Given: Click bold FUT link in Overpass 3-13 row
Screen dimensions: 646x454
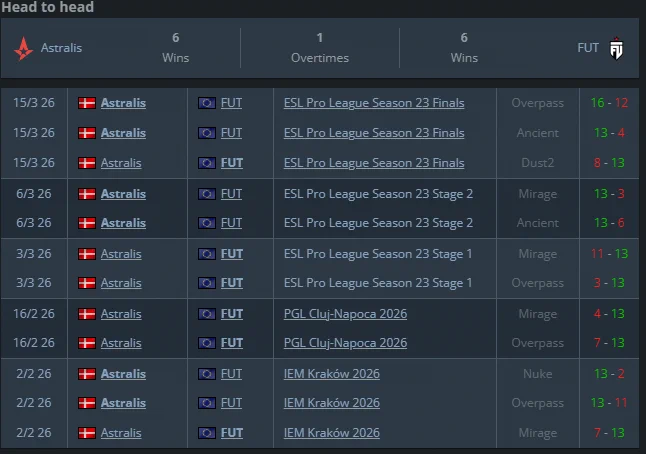Looking at the screenshot, I should (x=232, y=283).
